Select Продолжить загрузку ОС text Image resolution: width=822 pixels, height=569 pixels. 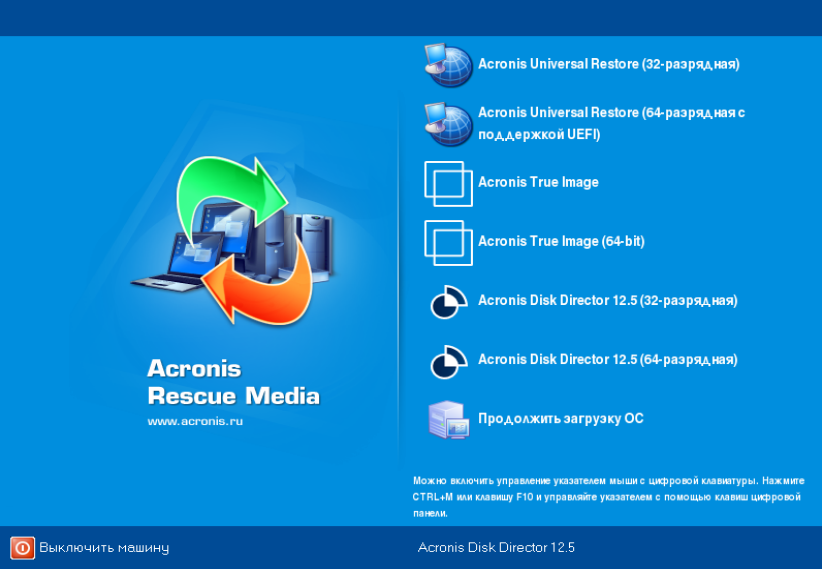coord(560,419)
